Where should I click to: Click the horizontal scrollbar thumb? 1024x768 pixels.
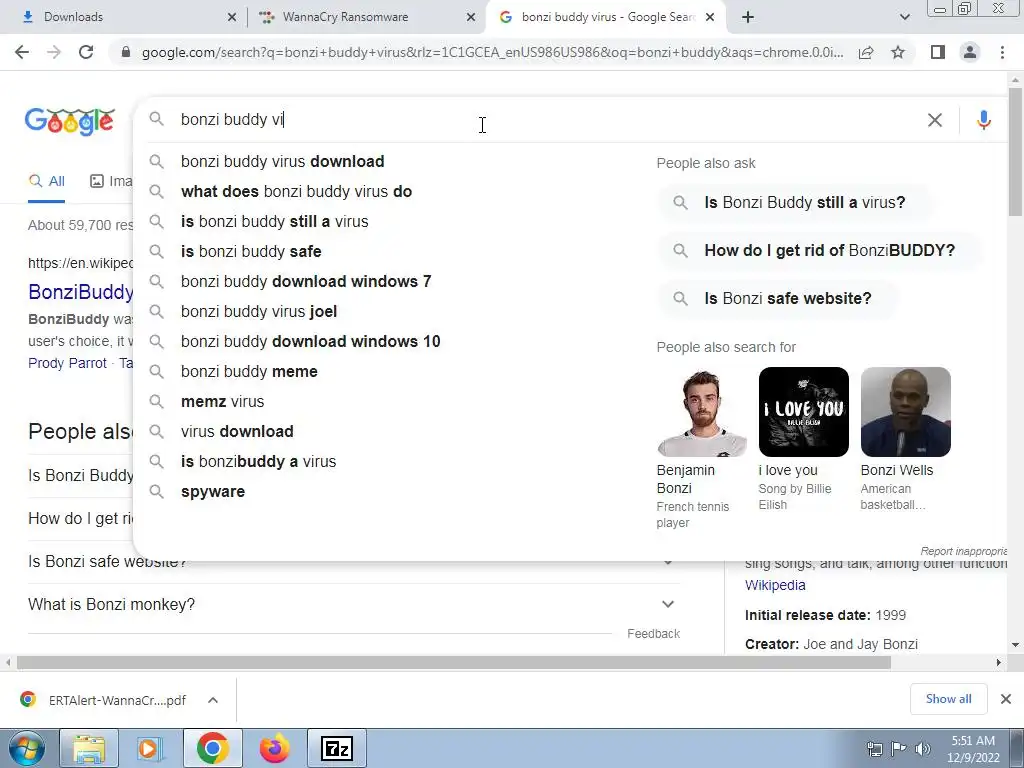click(x=454, y=663)
